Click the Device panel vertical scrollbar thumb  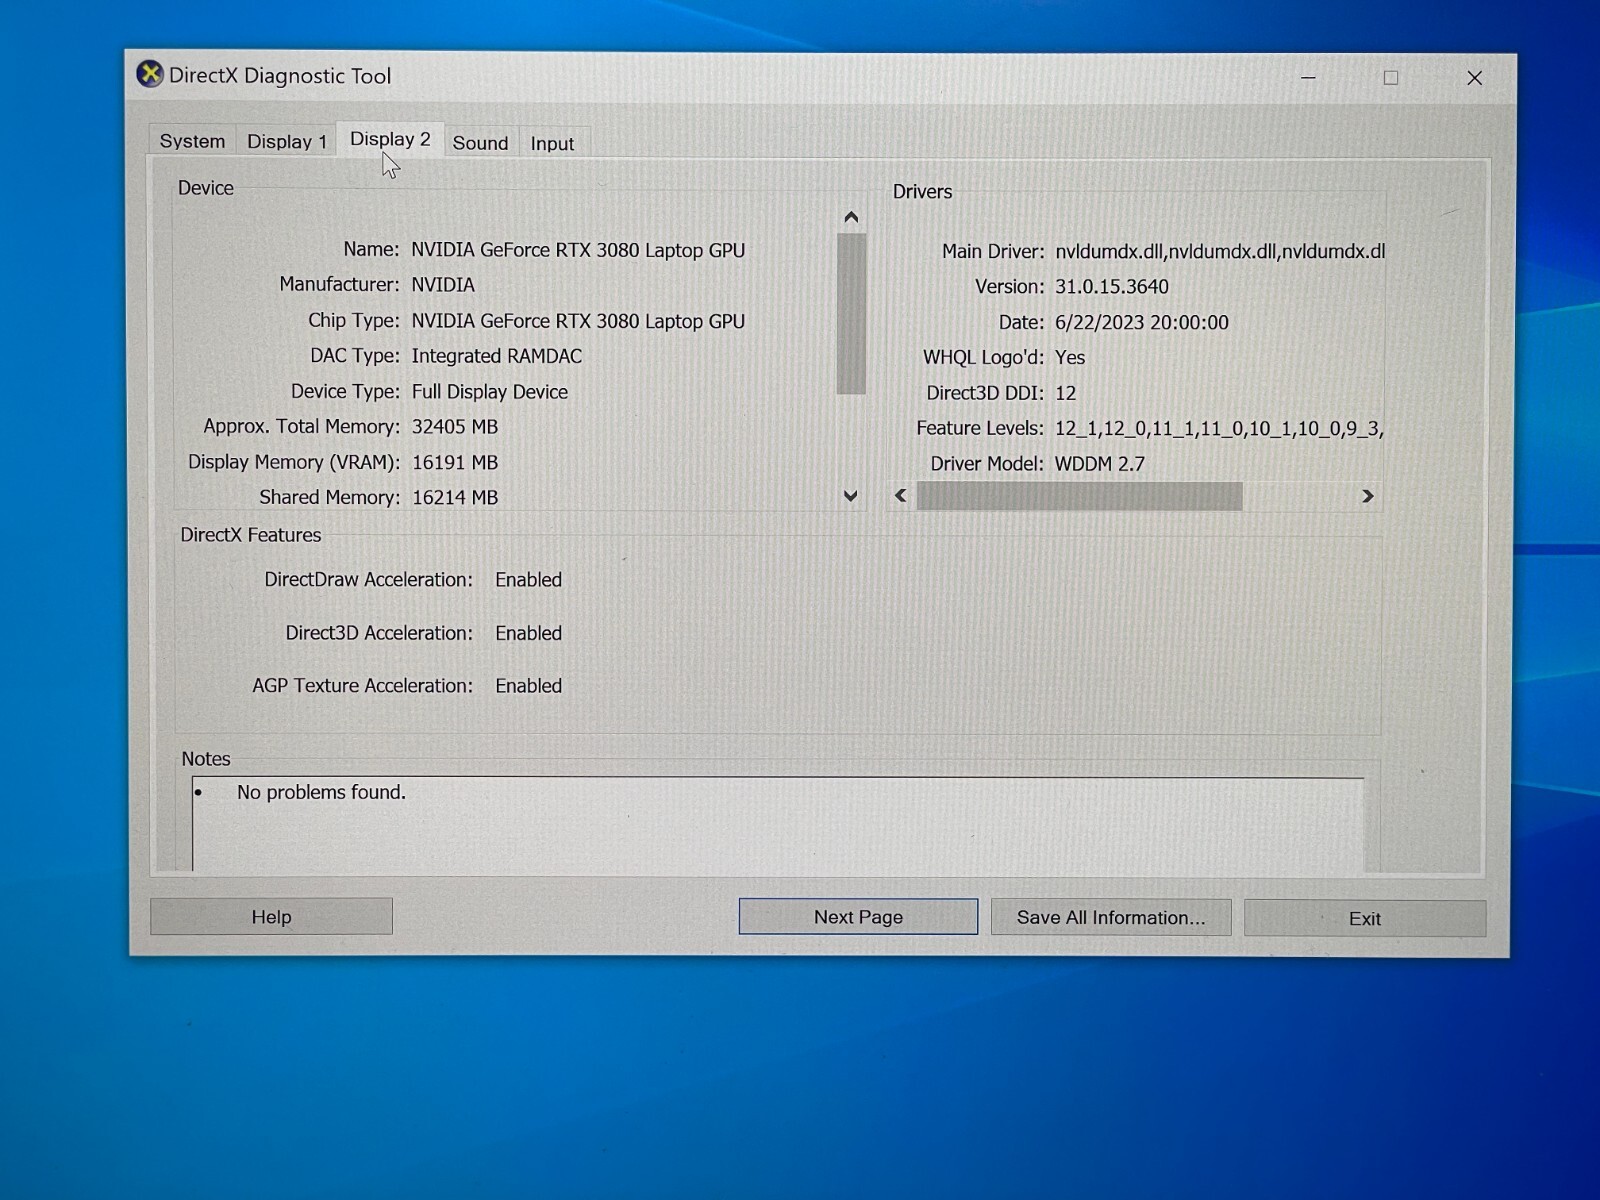[x=851, y=314]
